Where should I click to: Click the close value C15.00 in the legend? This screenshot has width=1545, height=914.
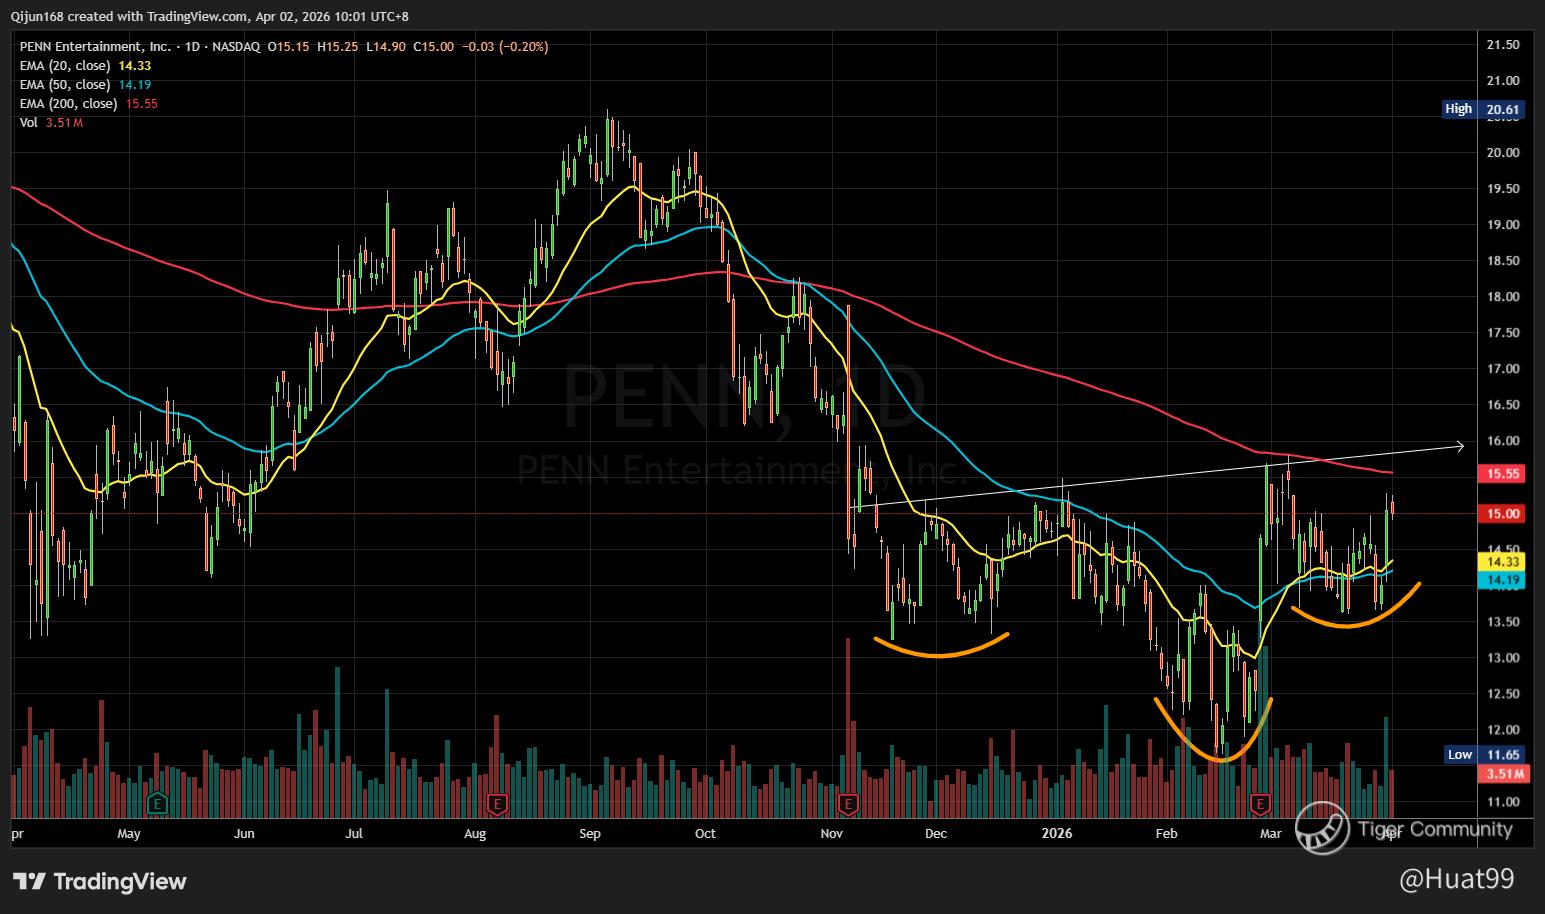tap(434, 47)
